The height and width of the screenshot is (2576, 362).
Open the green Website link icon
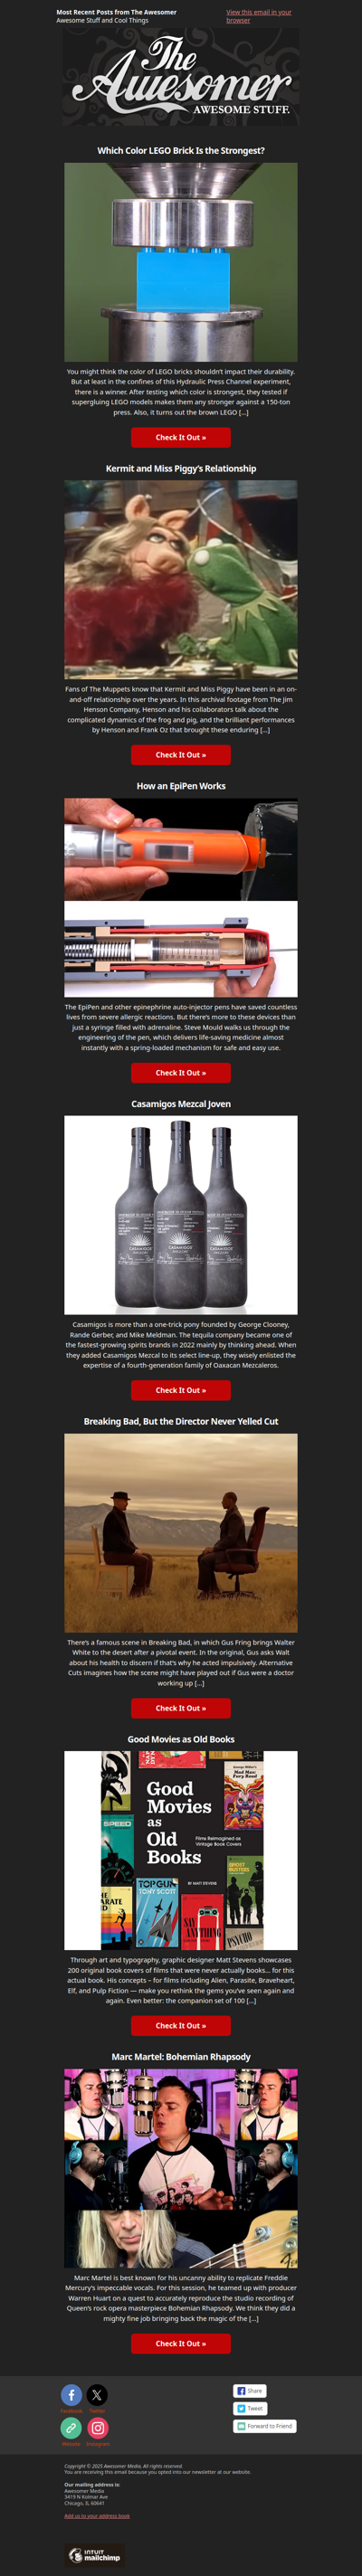71,2427
